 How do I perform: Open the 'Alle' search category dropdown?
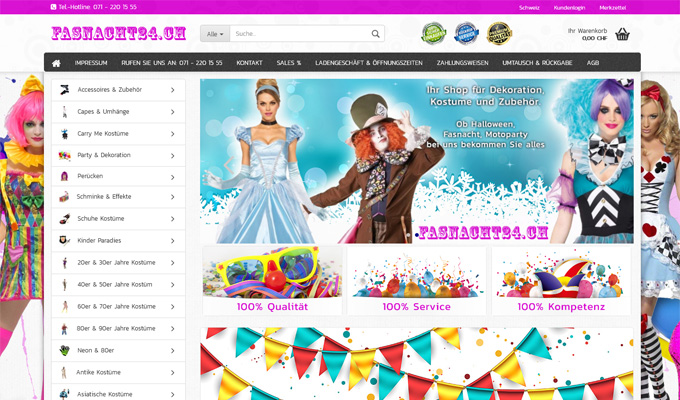[214, 34]
